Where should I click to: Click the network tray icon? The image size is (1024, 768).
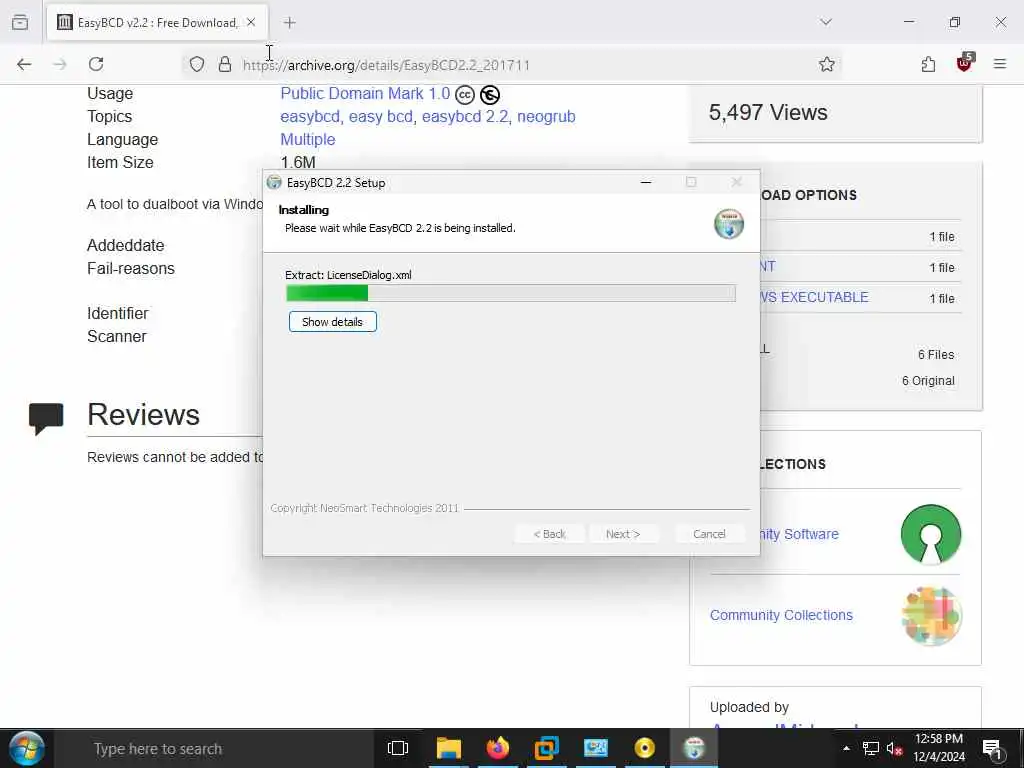coord(871,748)
